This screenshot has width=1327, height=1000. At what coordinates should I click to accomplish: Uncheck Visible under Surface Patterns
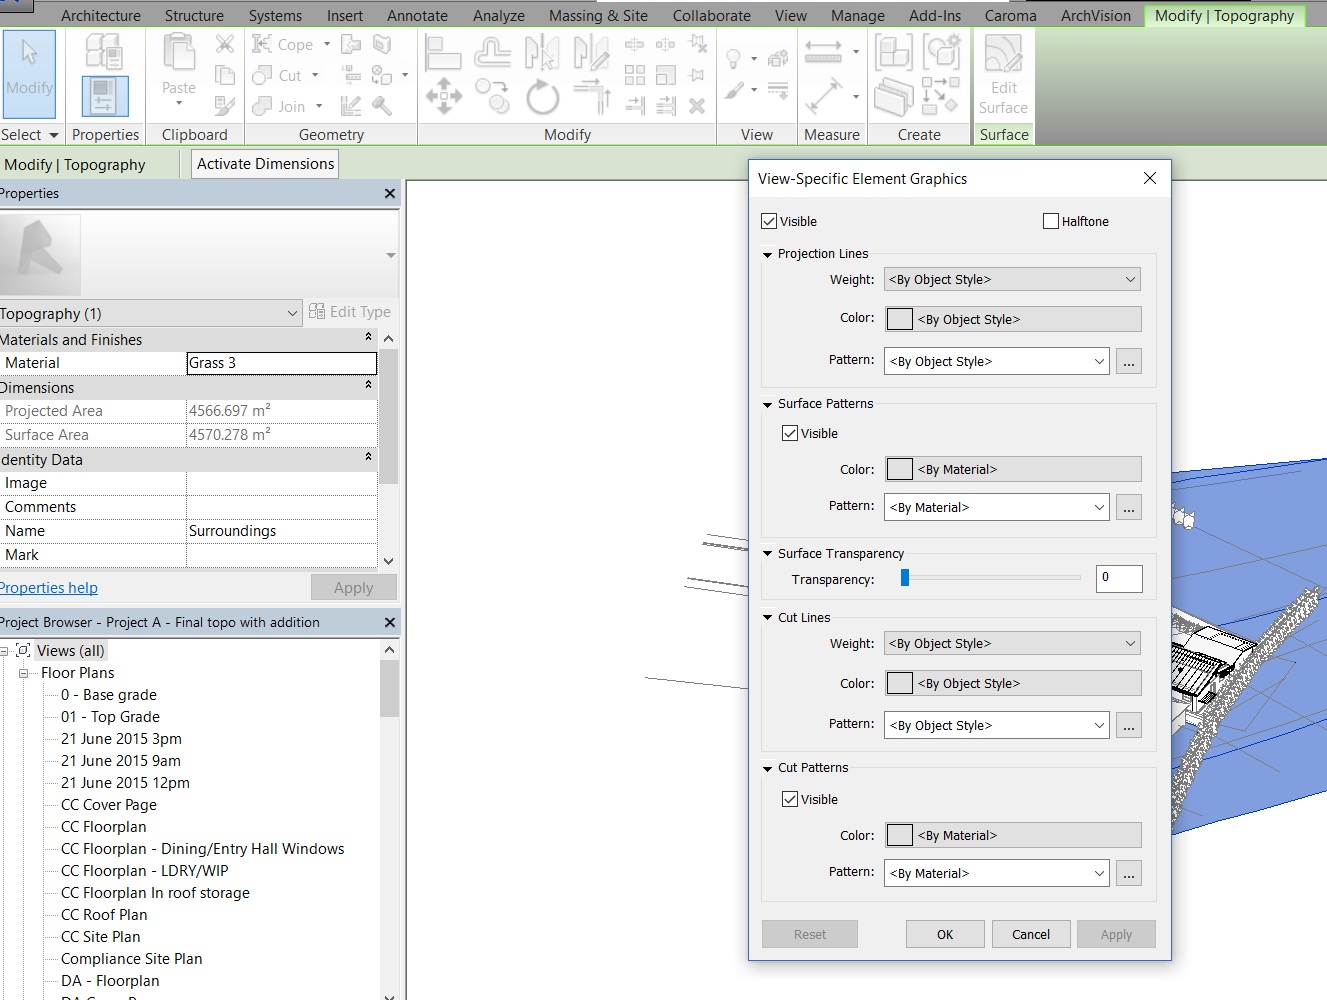tap(790, 433)
